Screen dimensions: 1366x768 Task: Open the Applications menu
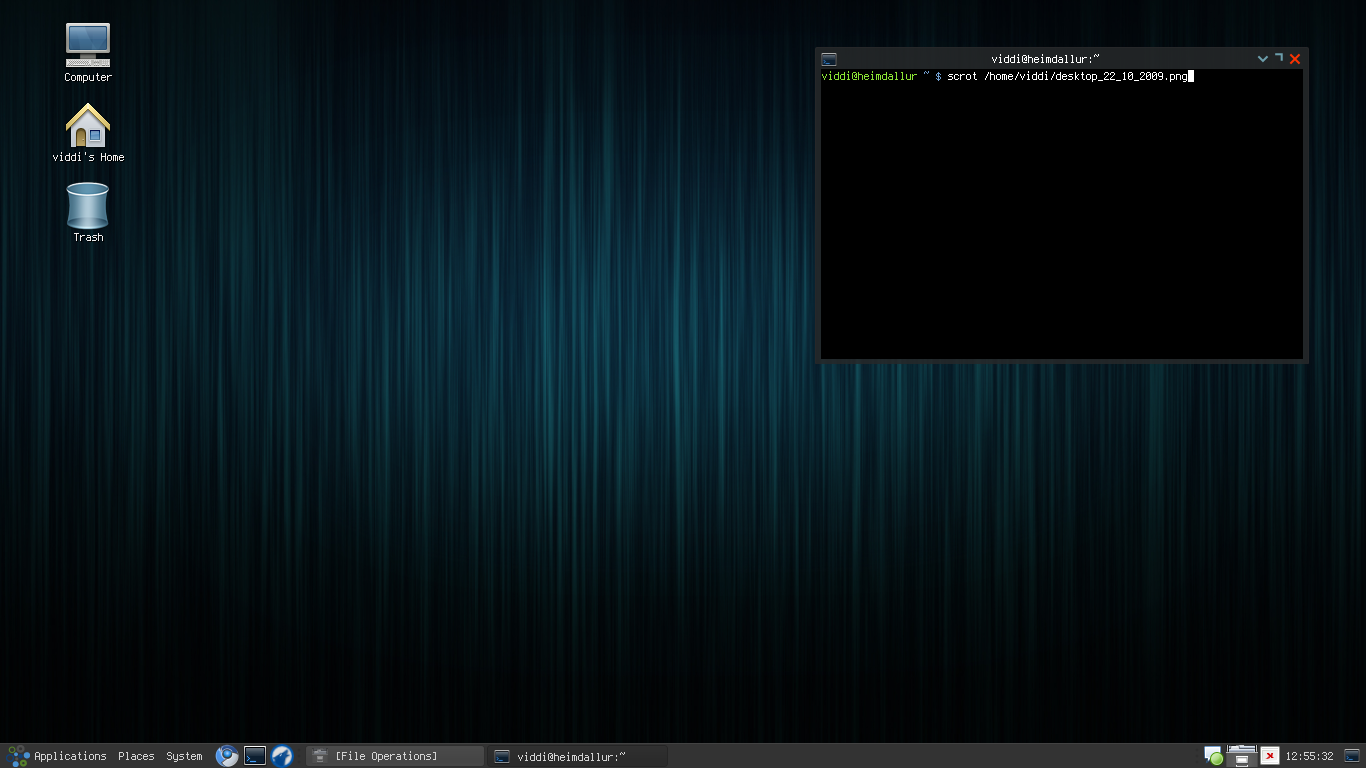tap(70, 756)
